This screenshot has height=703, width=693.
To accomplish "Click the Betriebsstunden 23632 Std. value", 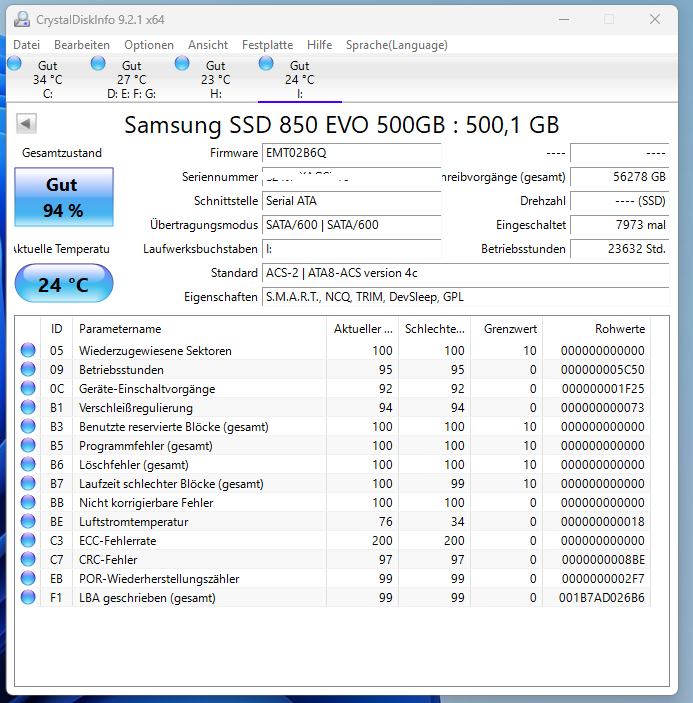I will coord(619,249).
